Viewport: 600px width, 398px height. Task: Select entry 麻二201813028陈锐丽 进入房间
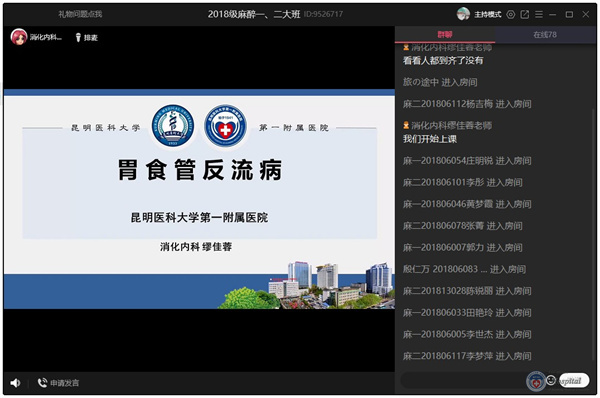click(467, 291)
